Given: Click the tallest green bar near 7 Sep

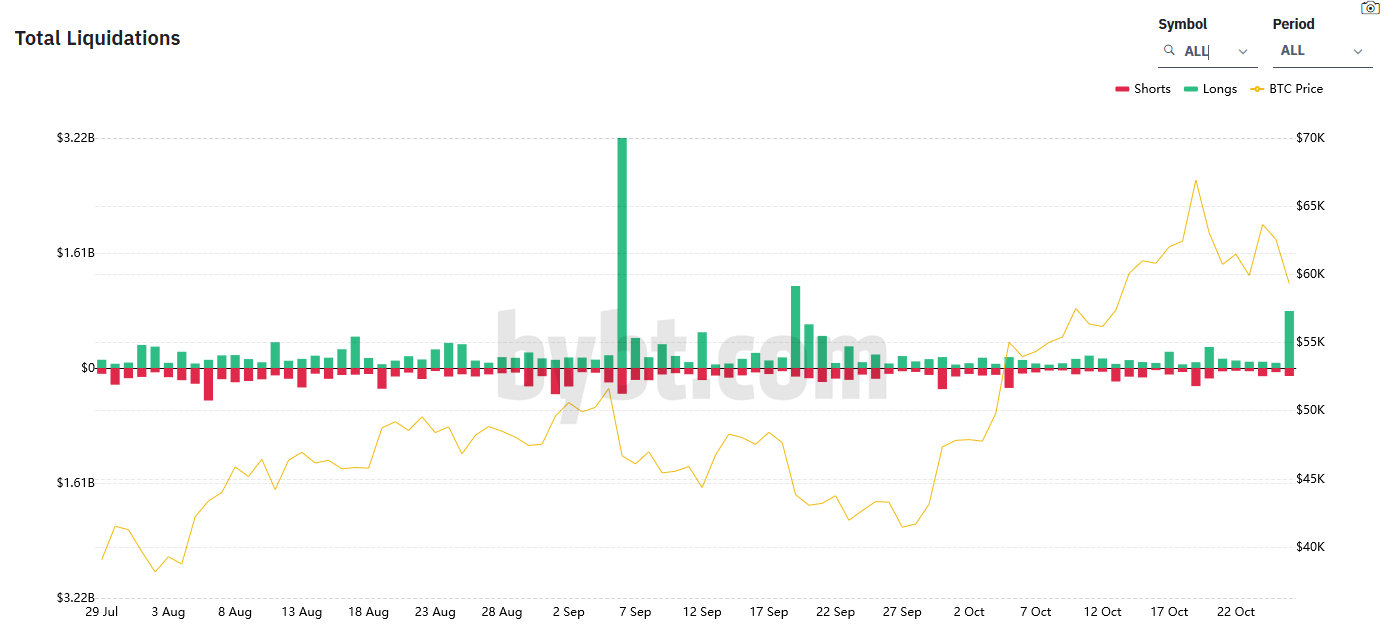Looking at the screenshot, I should point(622,250).
